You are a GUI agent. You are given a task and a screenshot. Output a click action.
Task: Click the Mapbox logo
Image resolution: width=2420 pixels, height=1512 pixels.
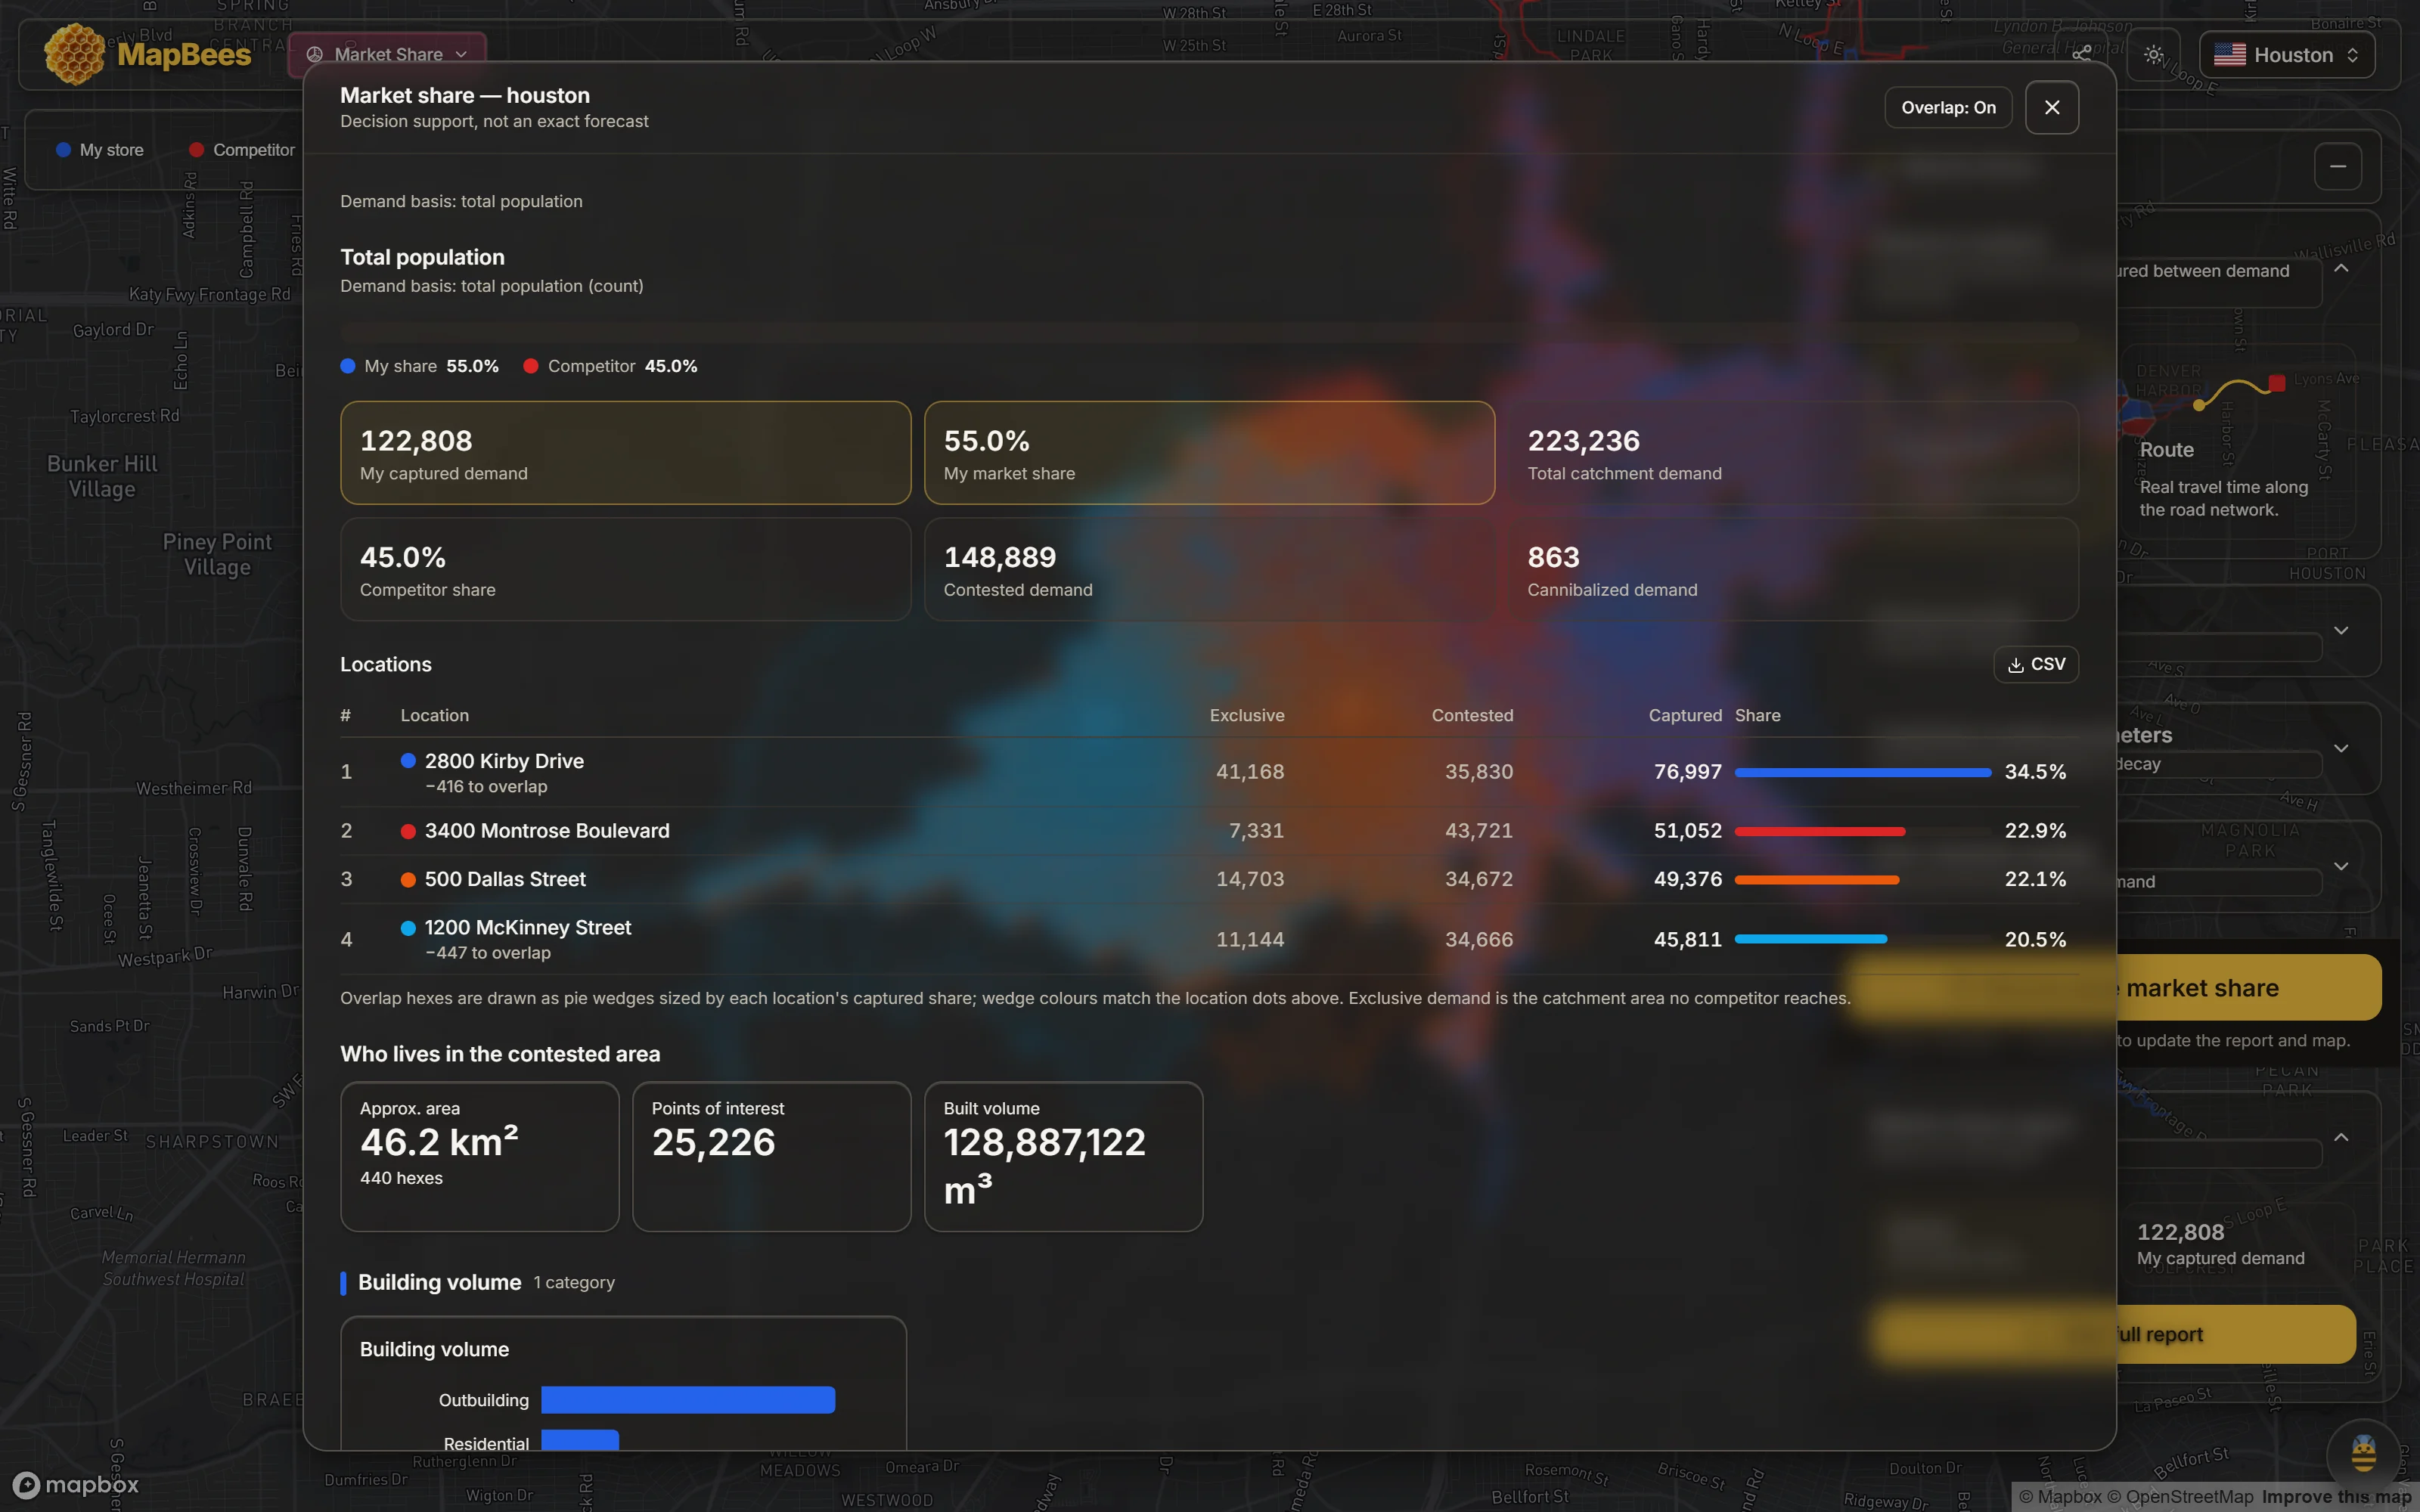[76, 1485]
